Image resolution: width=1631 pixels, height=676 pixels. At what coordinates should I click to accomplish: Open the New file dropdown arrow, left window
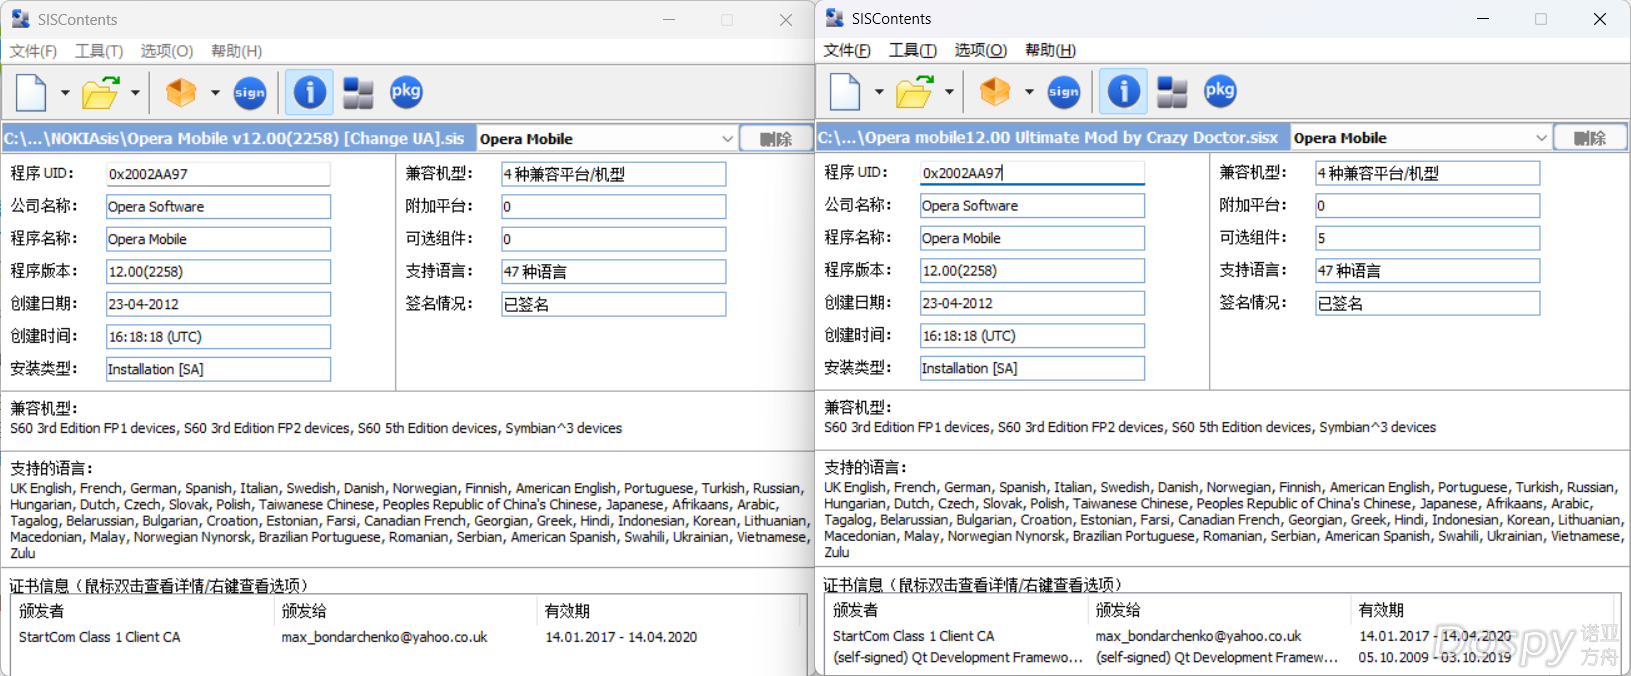click(x=65, y=93)
